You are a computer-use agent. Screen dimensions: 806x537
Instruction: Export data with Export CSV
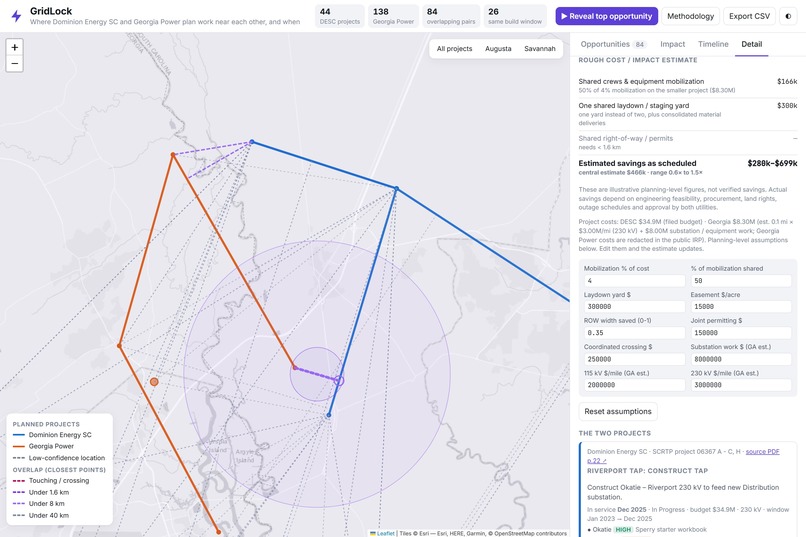tap(749, 16)
